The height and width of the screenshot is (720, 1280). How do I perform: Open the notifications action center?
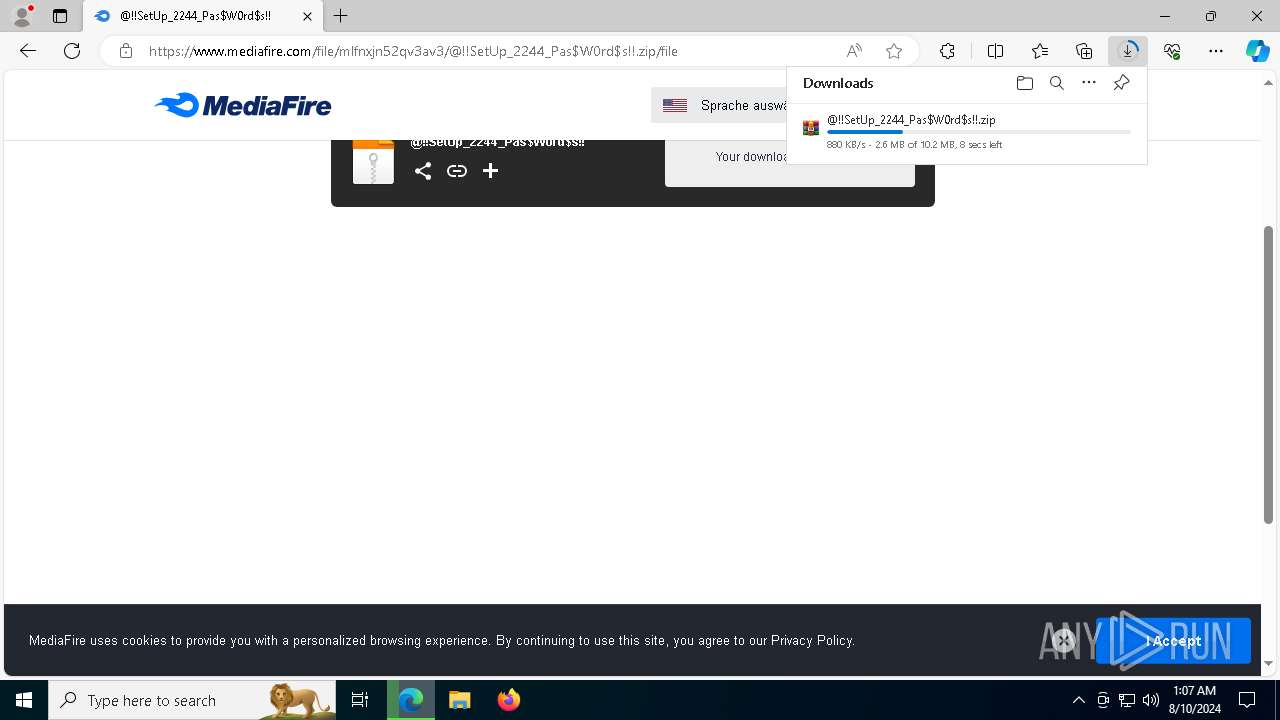(x=1247, y=700)
